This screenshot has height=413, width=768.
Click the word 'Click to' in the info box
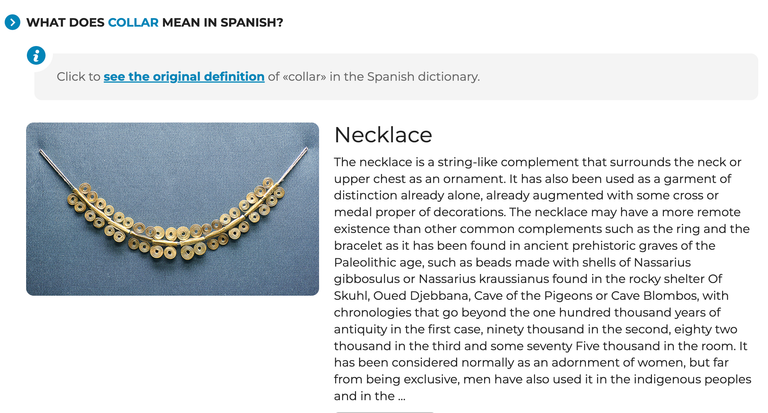point(78,76)
